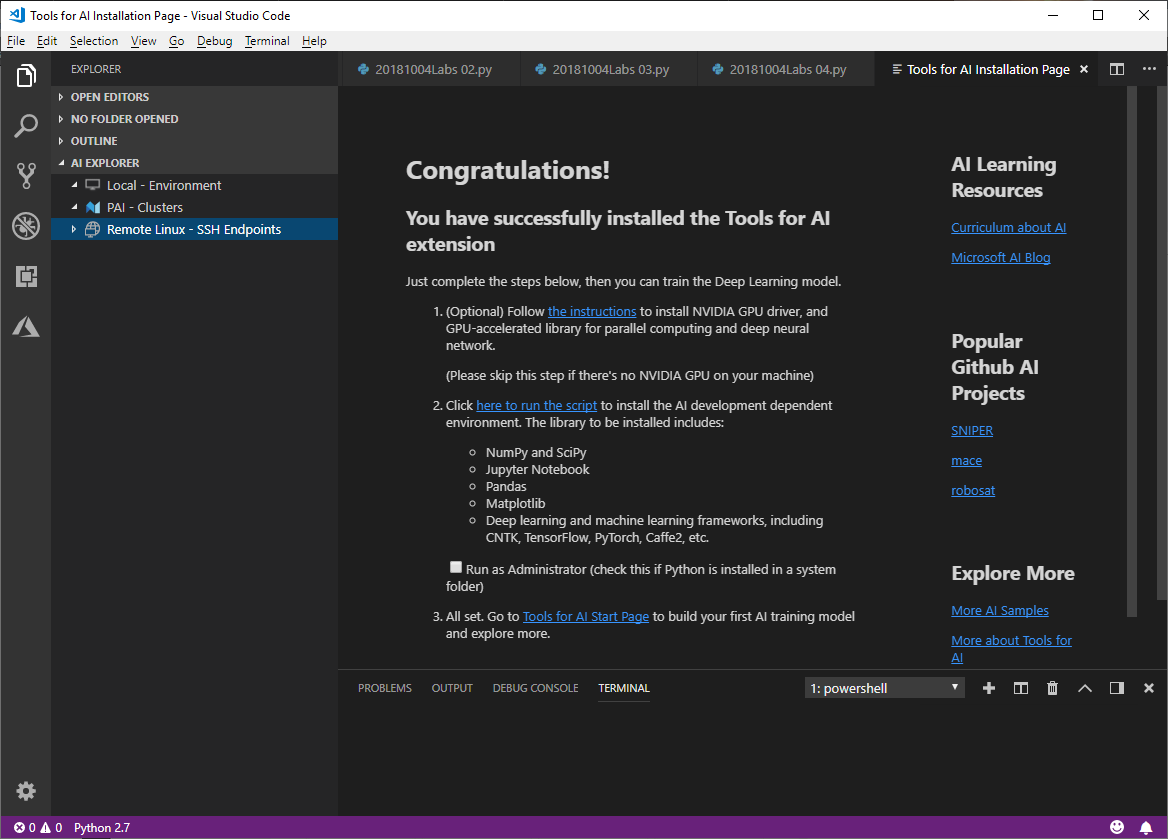Open the Go menu
Viewport: 1168px width, 839px height.
point(177,41)
